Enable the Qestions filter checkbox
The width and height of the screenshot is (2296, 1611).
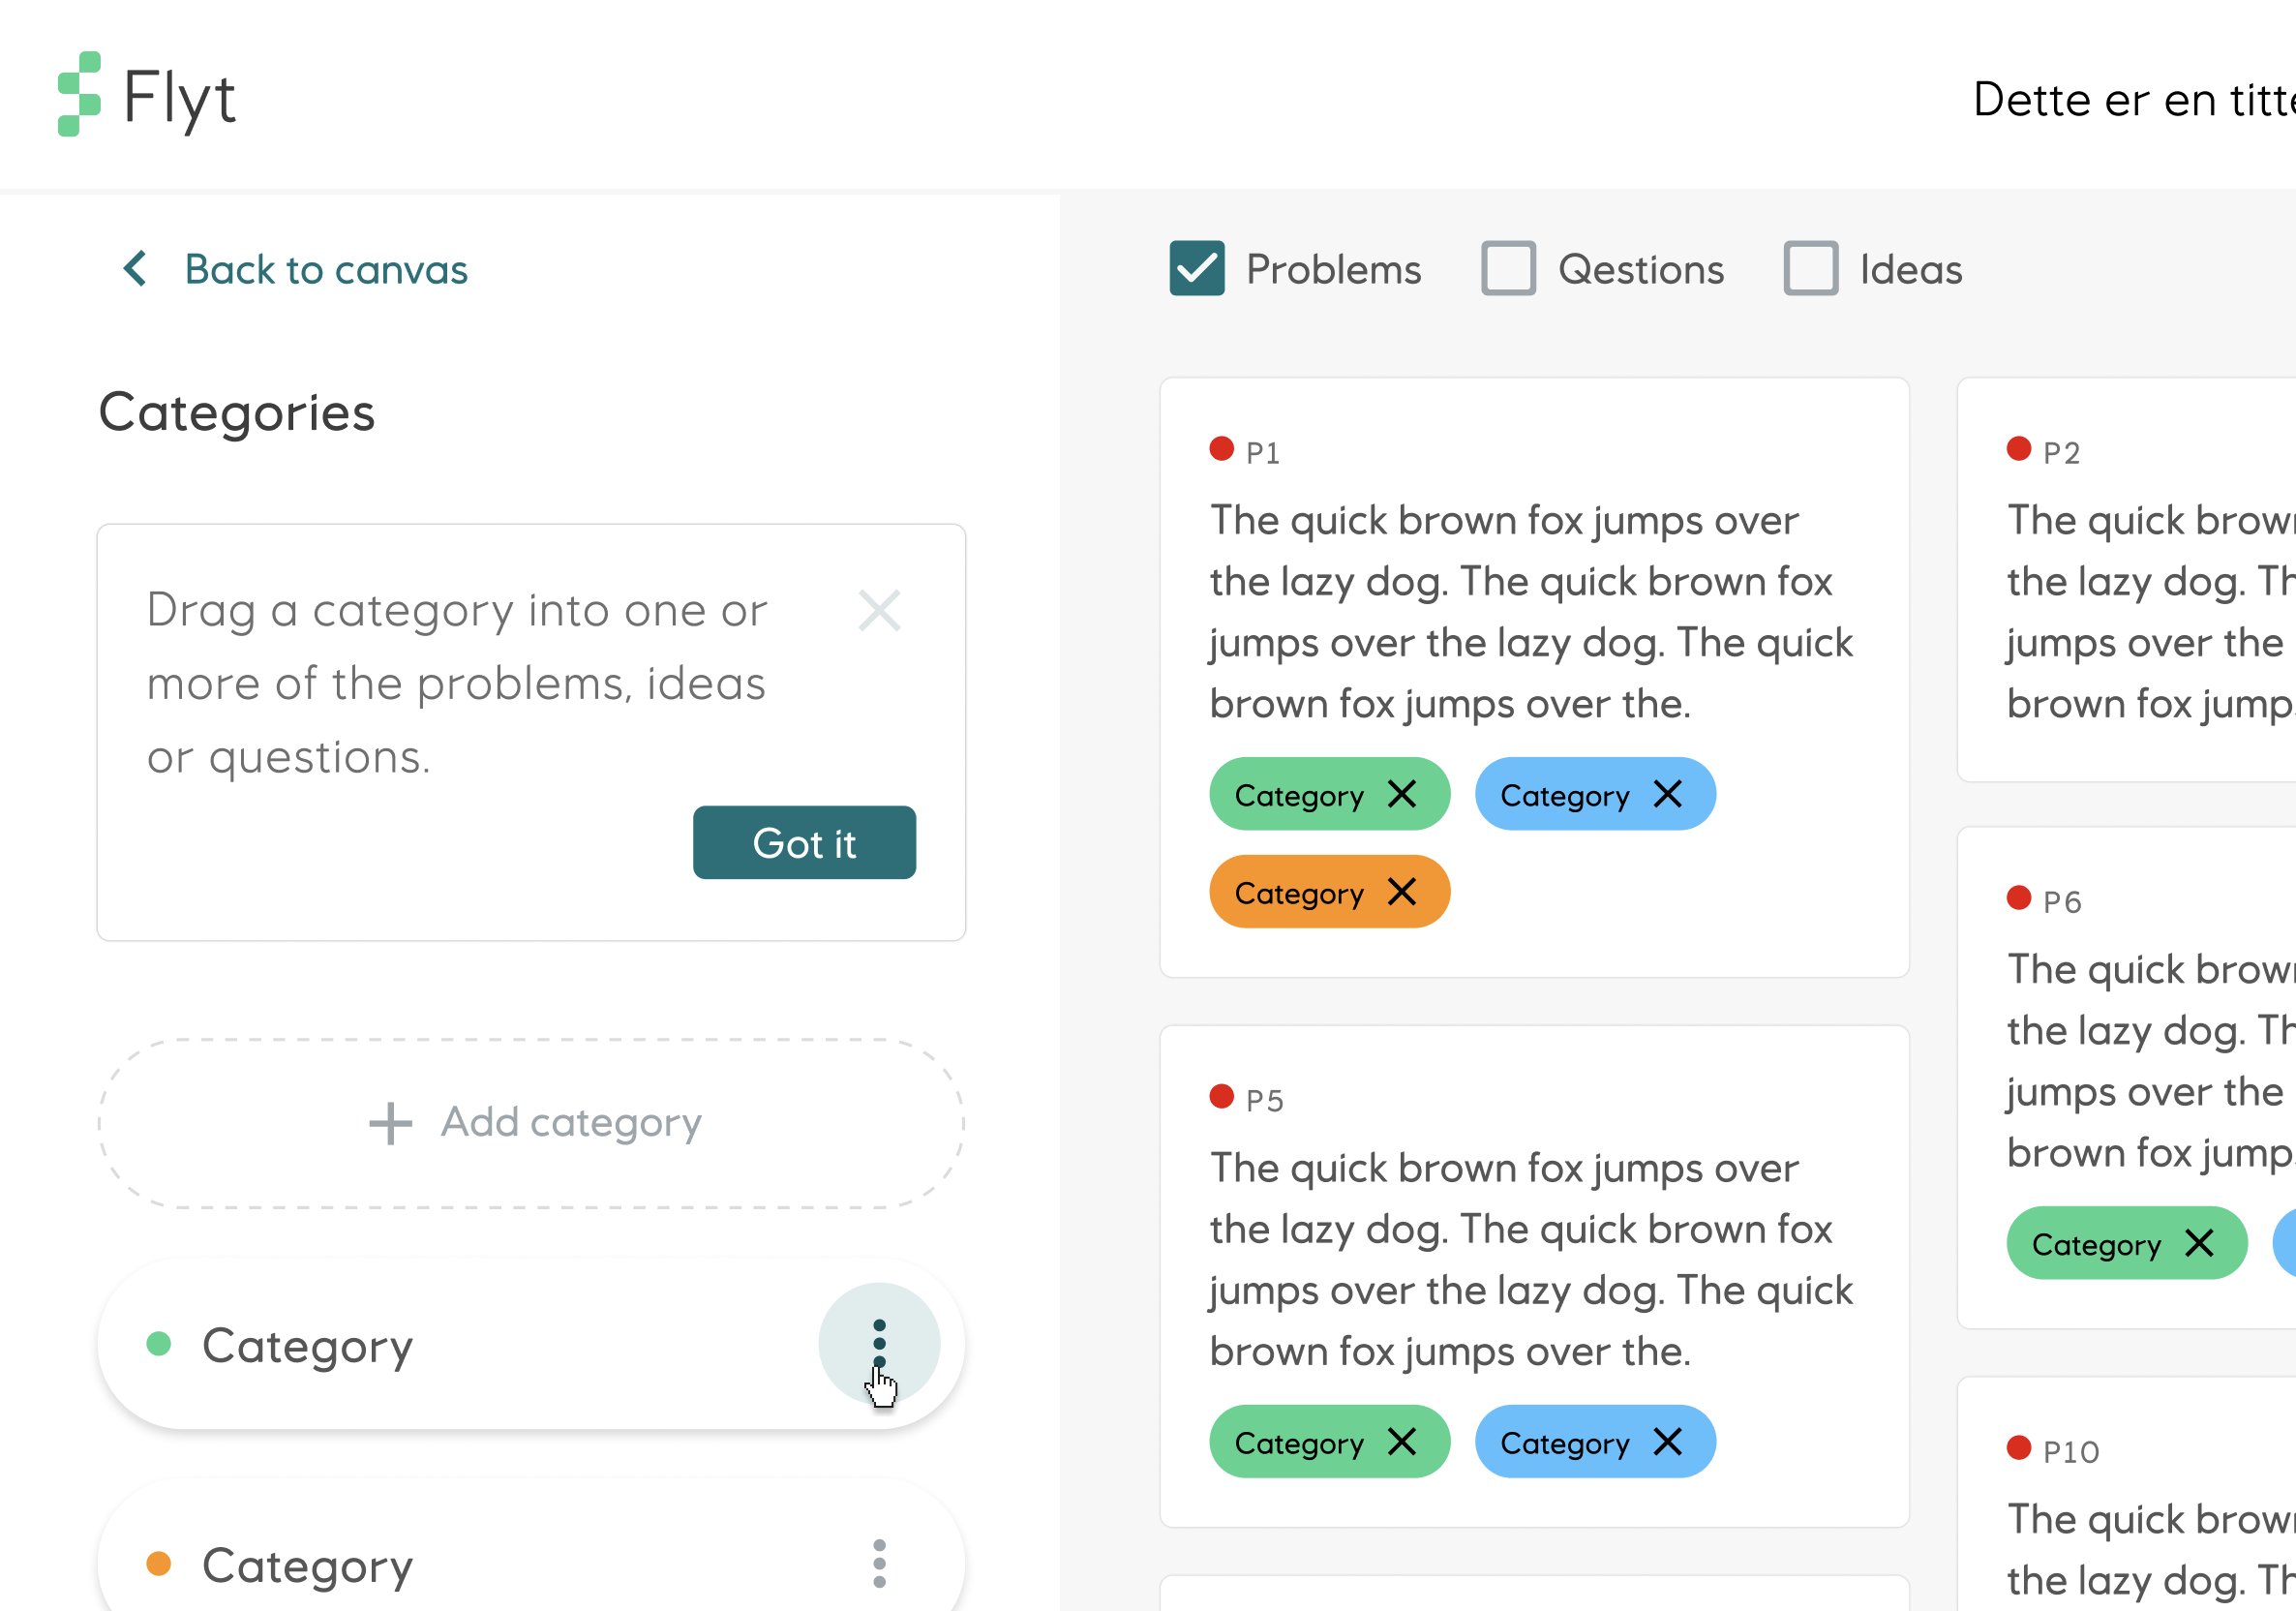coord(1508,268)
